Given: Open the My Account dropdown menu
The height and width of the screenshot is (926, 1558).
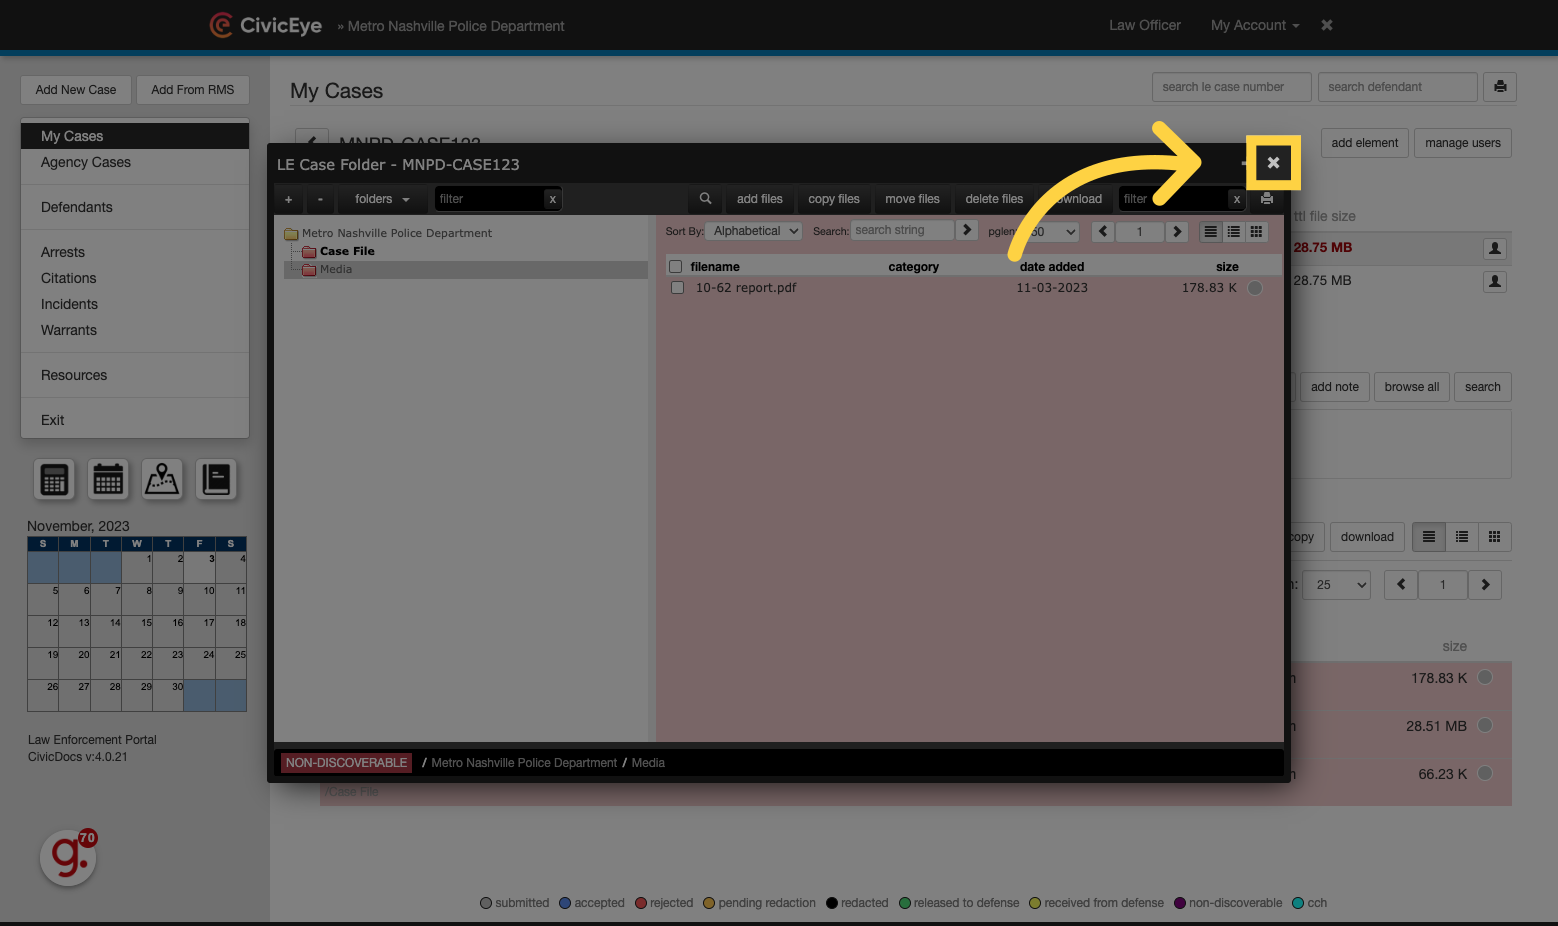Looking at the screenshot, I should (x=1255, y=25).
